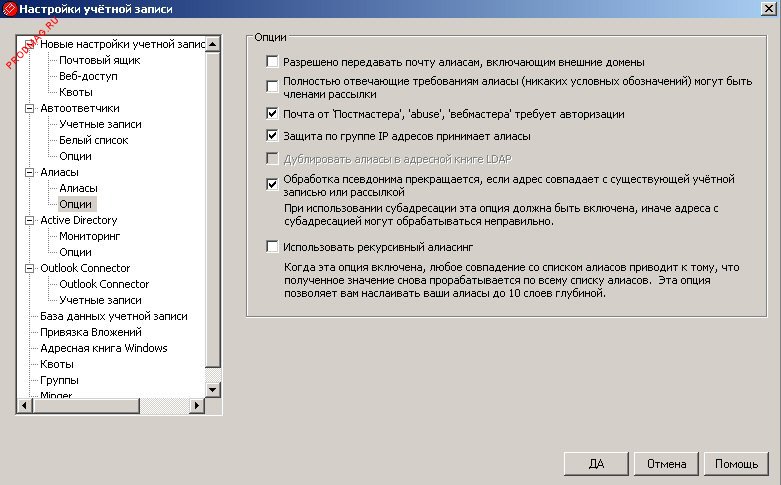This screenshot has height=485, width=781.
Task: Enable 'Использовать рекурсивный алиасинг' checkbox
Action: click(x=272, y=245)
